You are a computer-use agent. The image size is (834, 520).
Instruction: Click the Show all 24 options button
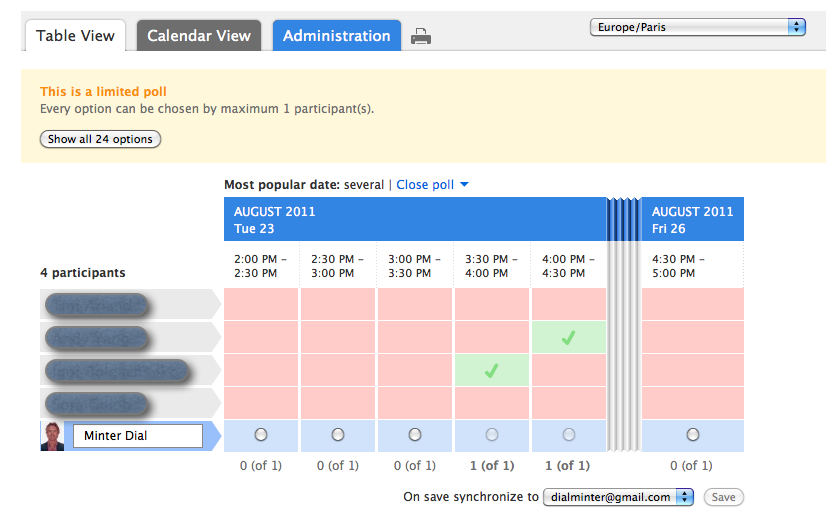click(x=100, y=139)
